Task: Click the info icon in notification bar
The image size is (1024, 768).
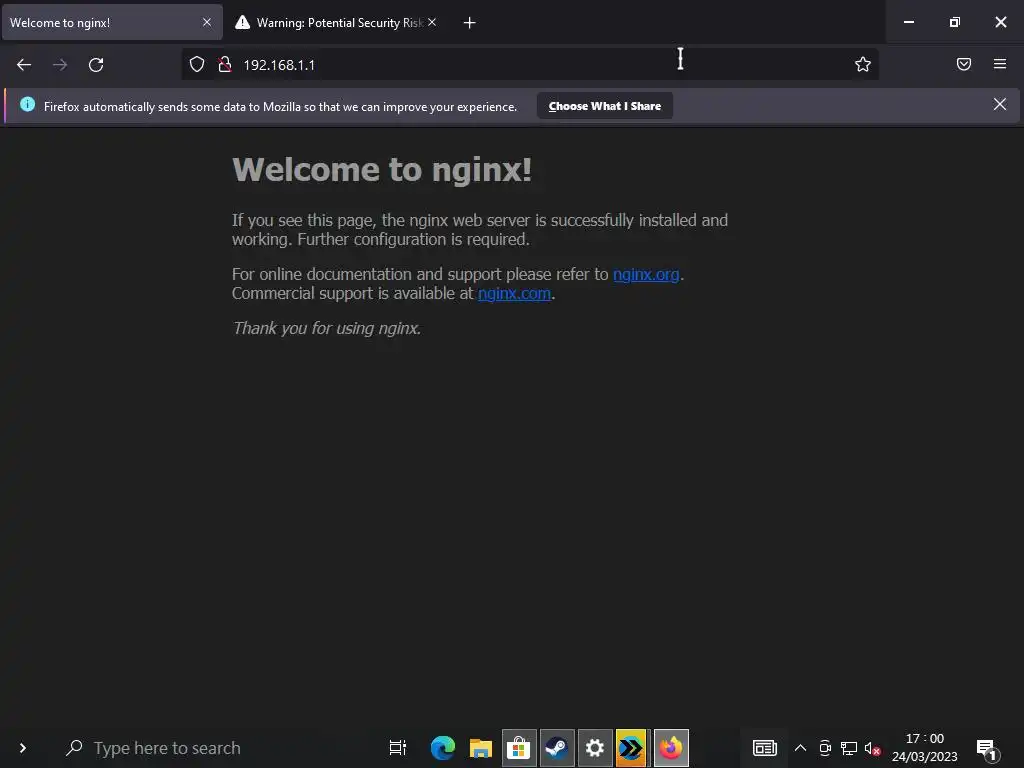Action: [27, 104]
